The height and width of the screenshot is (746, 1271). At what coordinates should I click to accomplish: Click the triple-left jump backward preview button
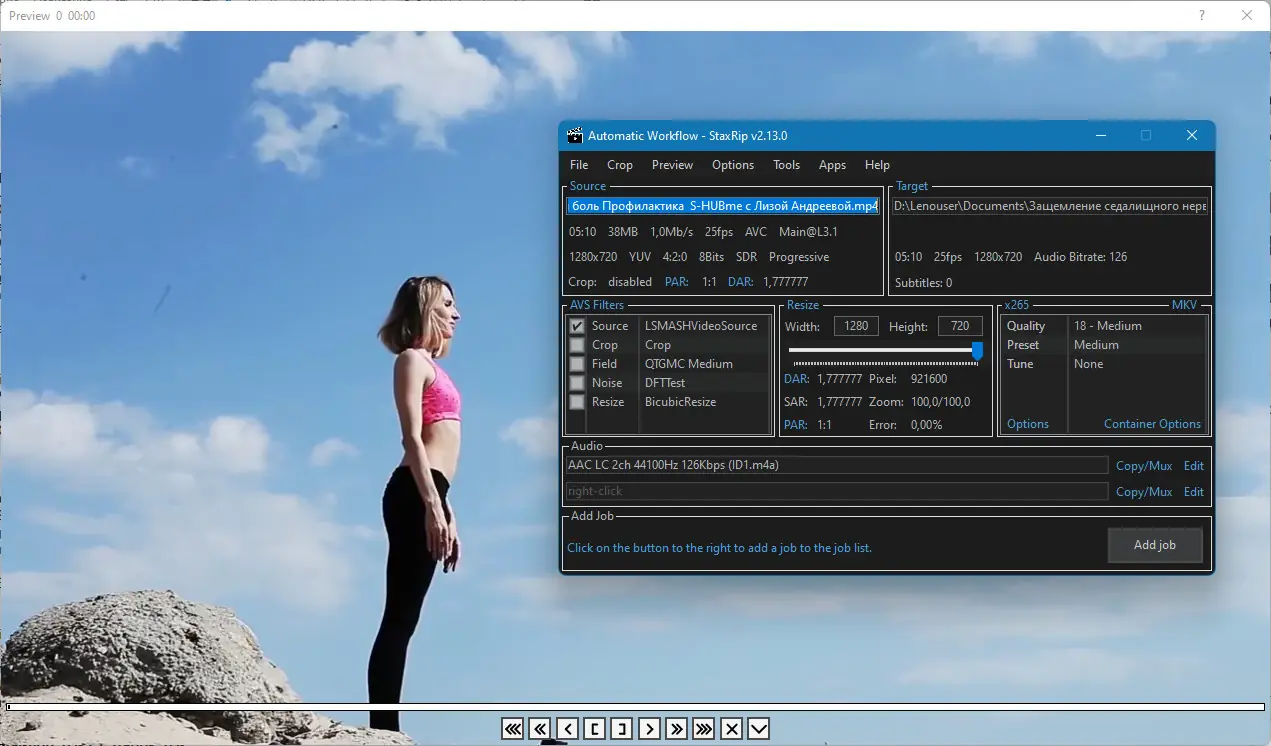(513, 729)
